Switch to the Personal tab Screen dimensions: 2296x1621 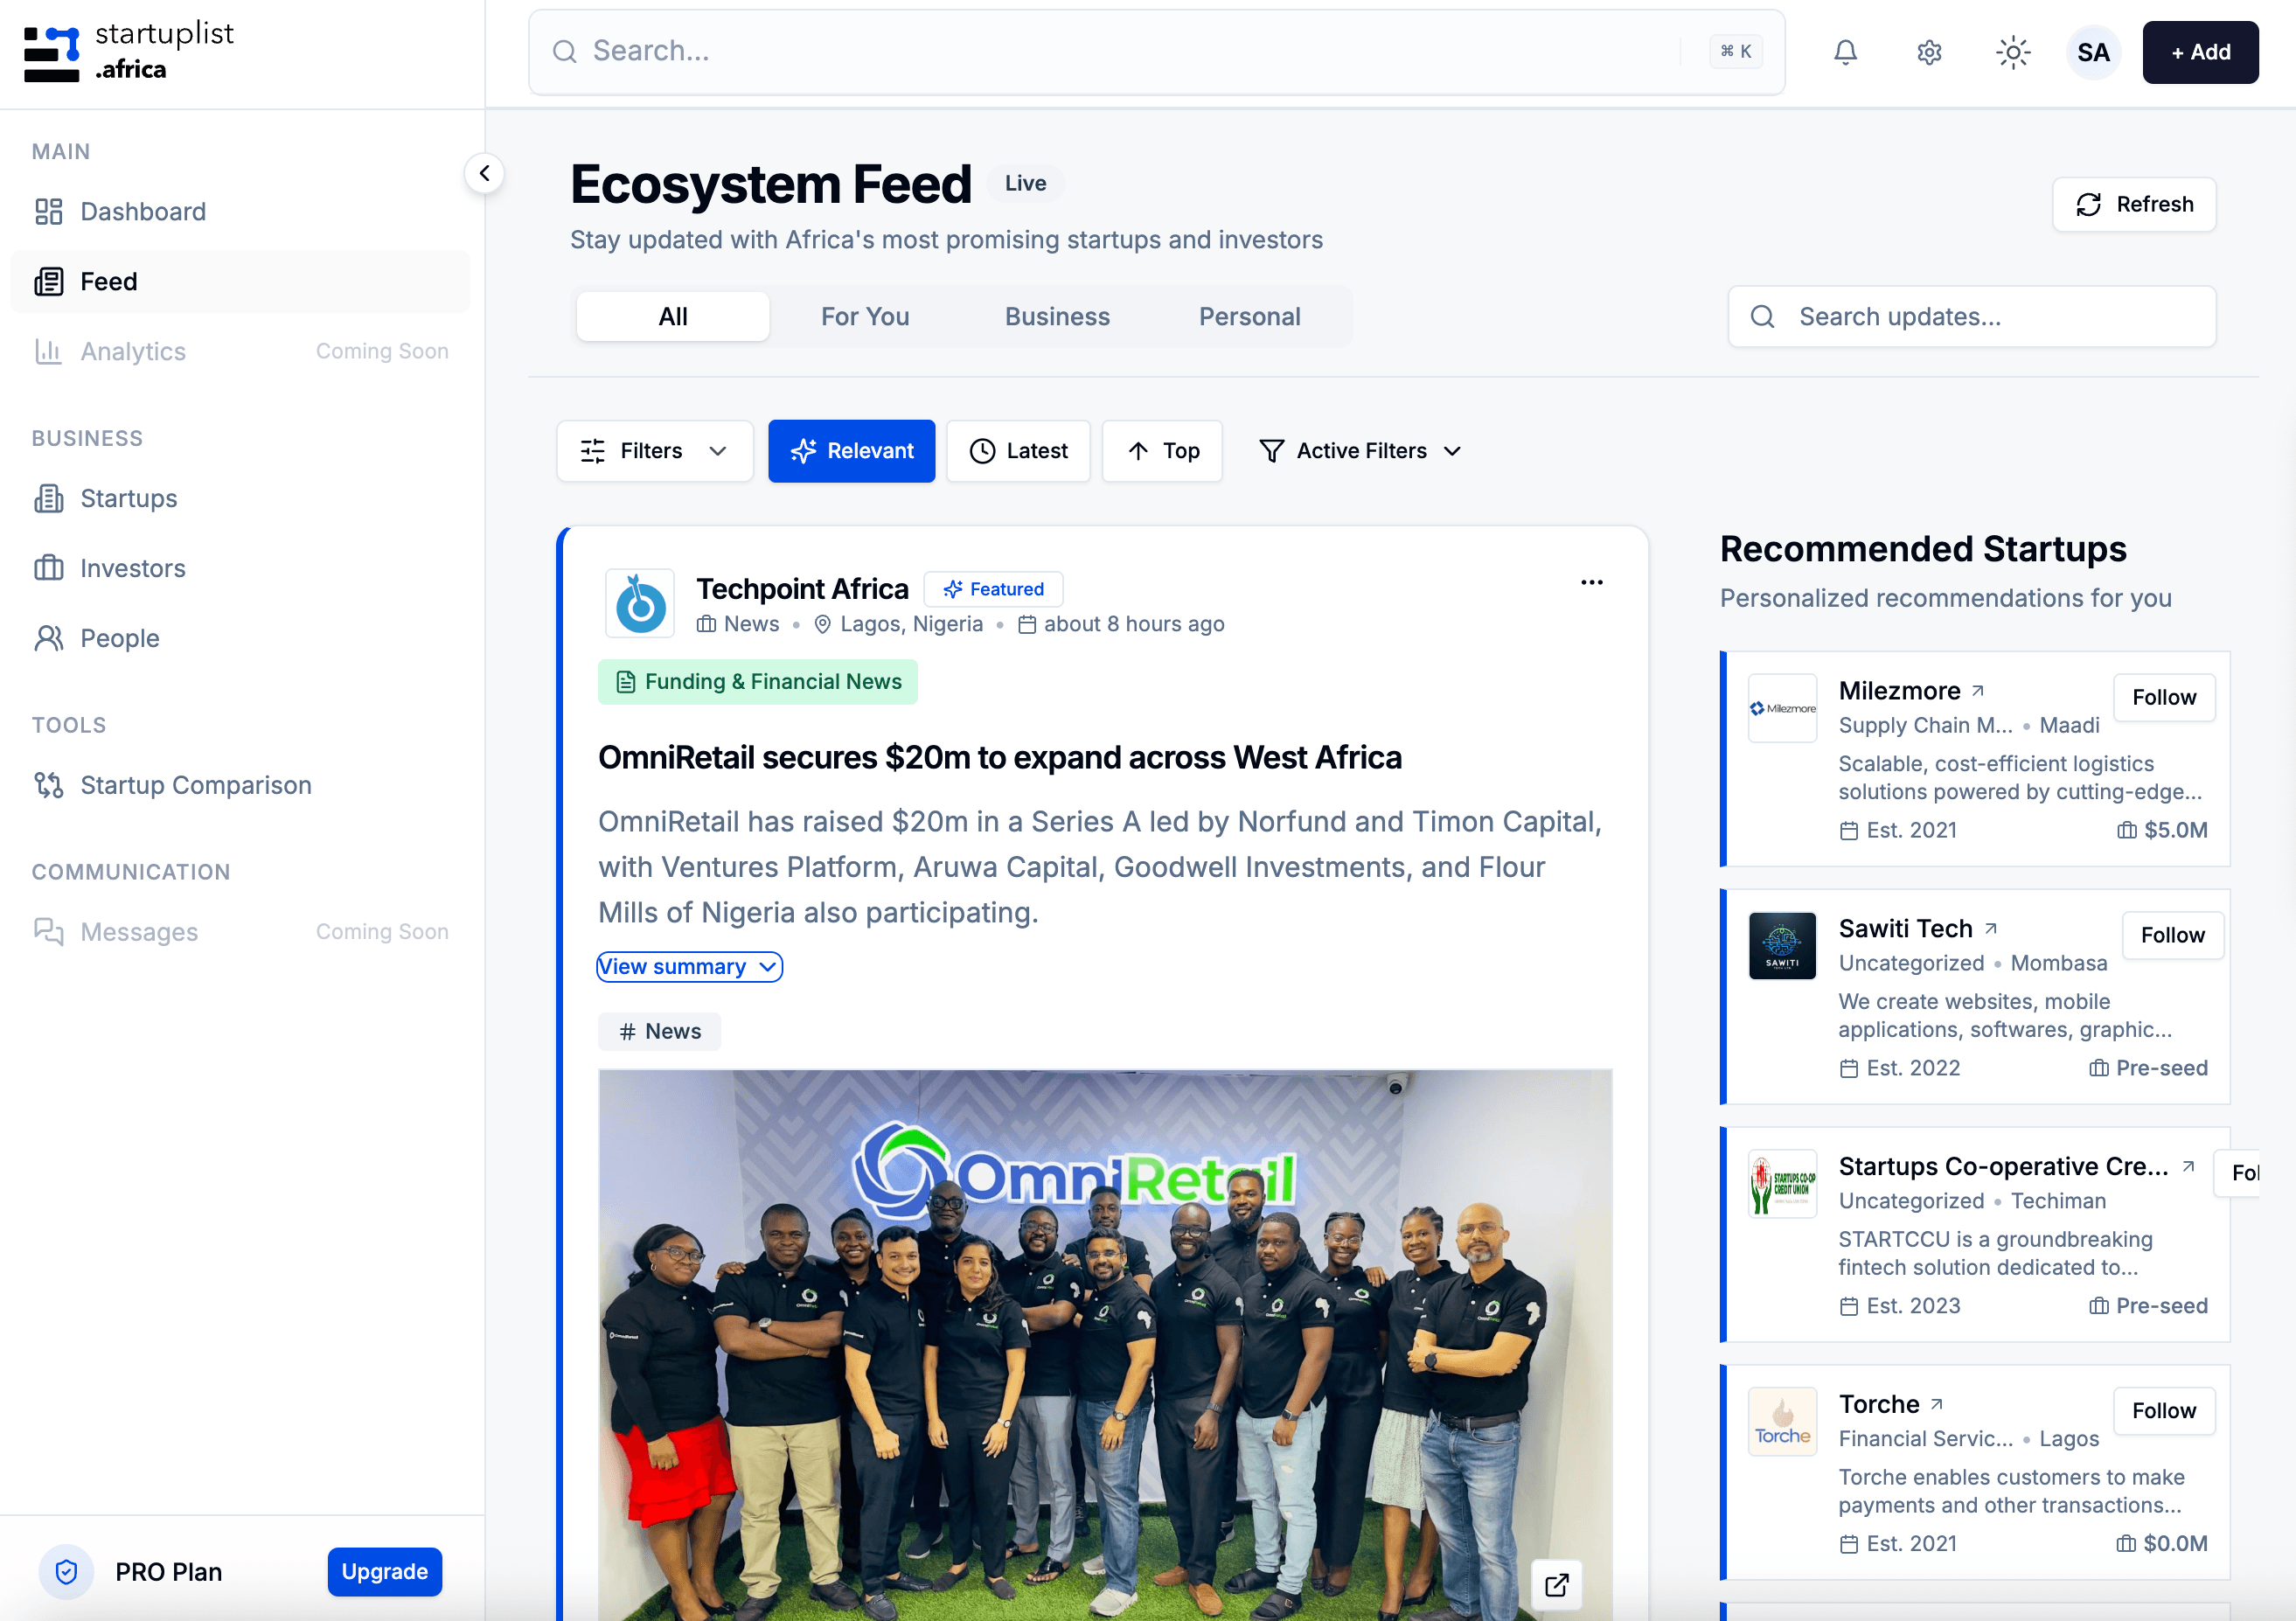coord(1249,317)
